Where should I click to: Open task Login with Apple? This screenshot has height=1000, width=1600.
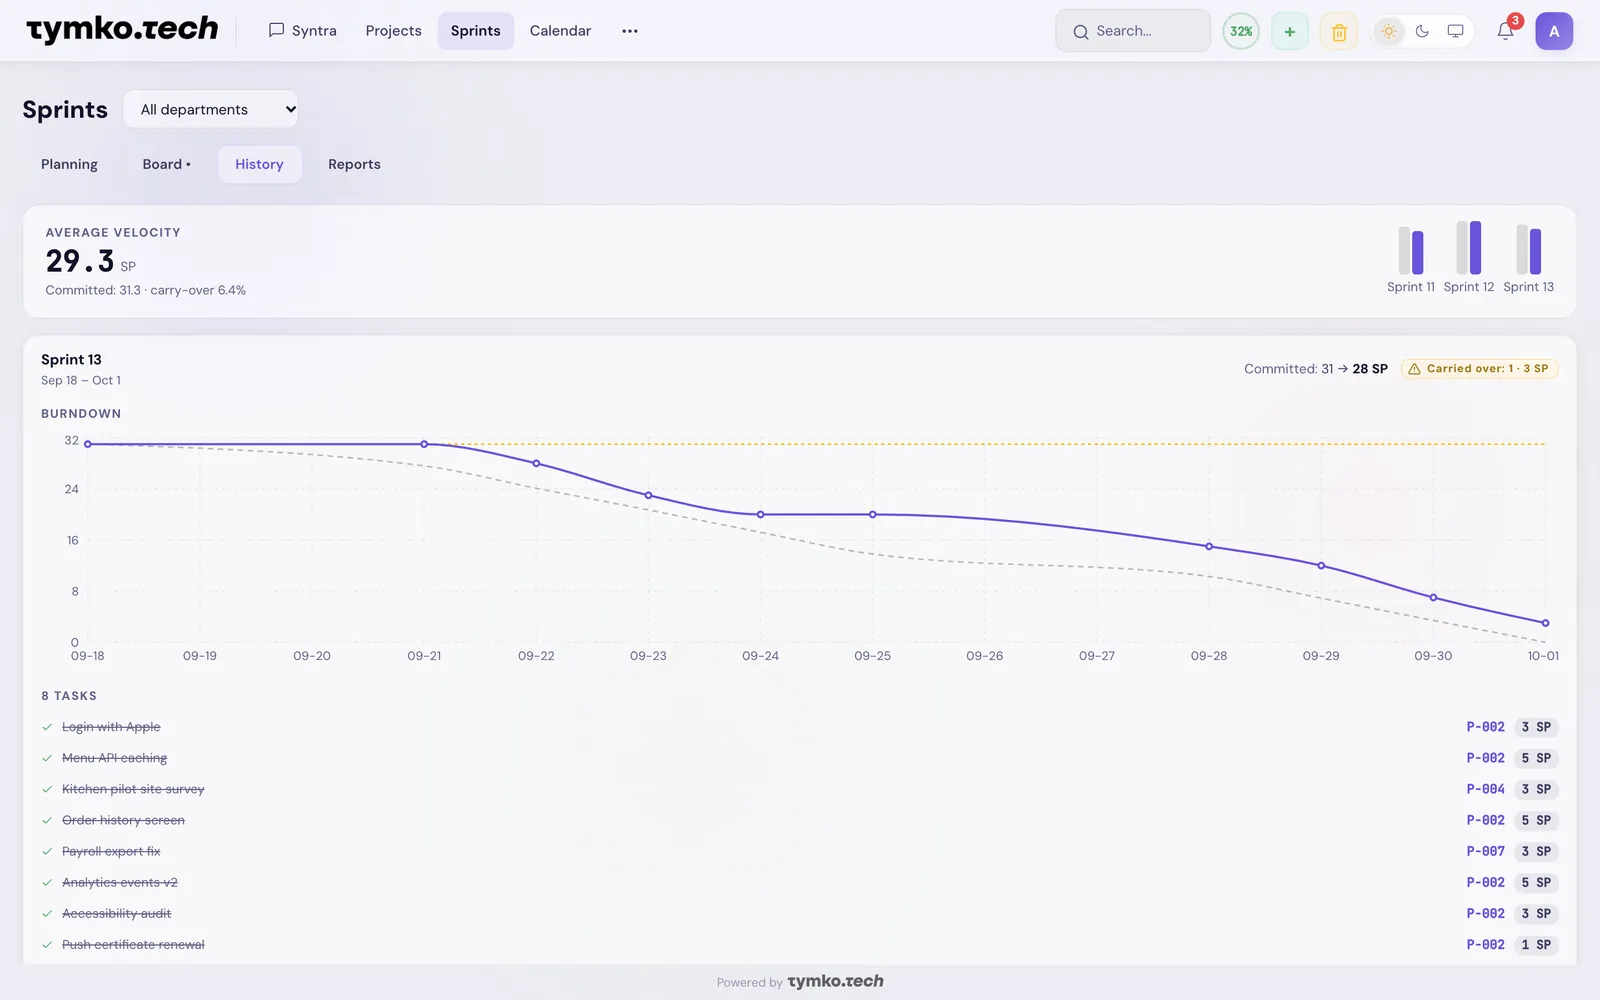coord(111,727)
